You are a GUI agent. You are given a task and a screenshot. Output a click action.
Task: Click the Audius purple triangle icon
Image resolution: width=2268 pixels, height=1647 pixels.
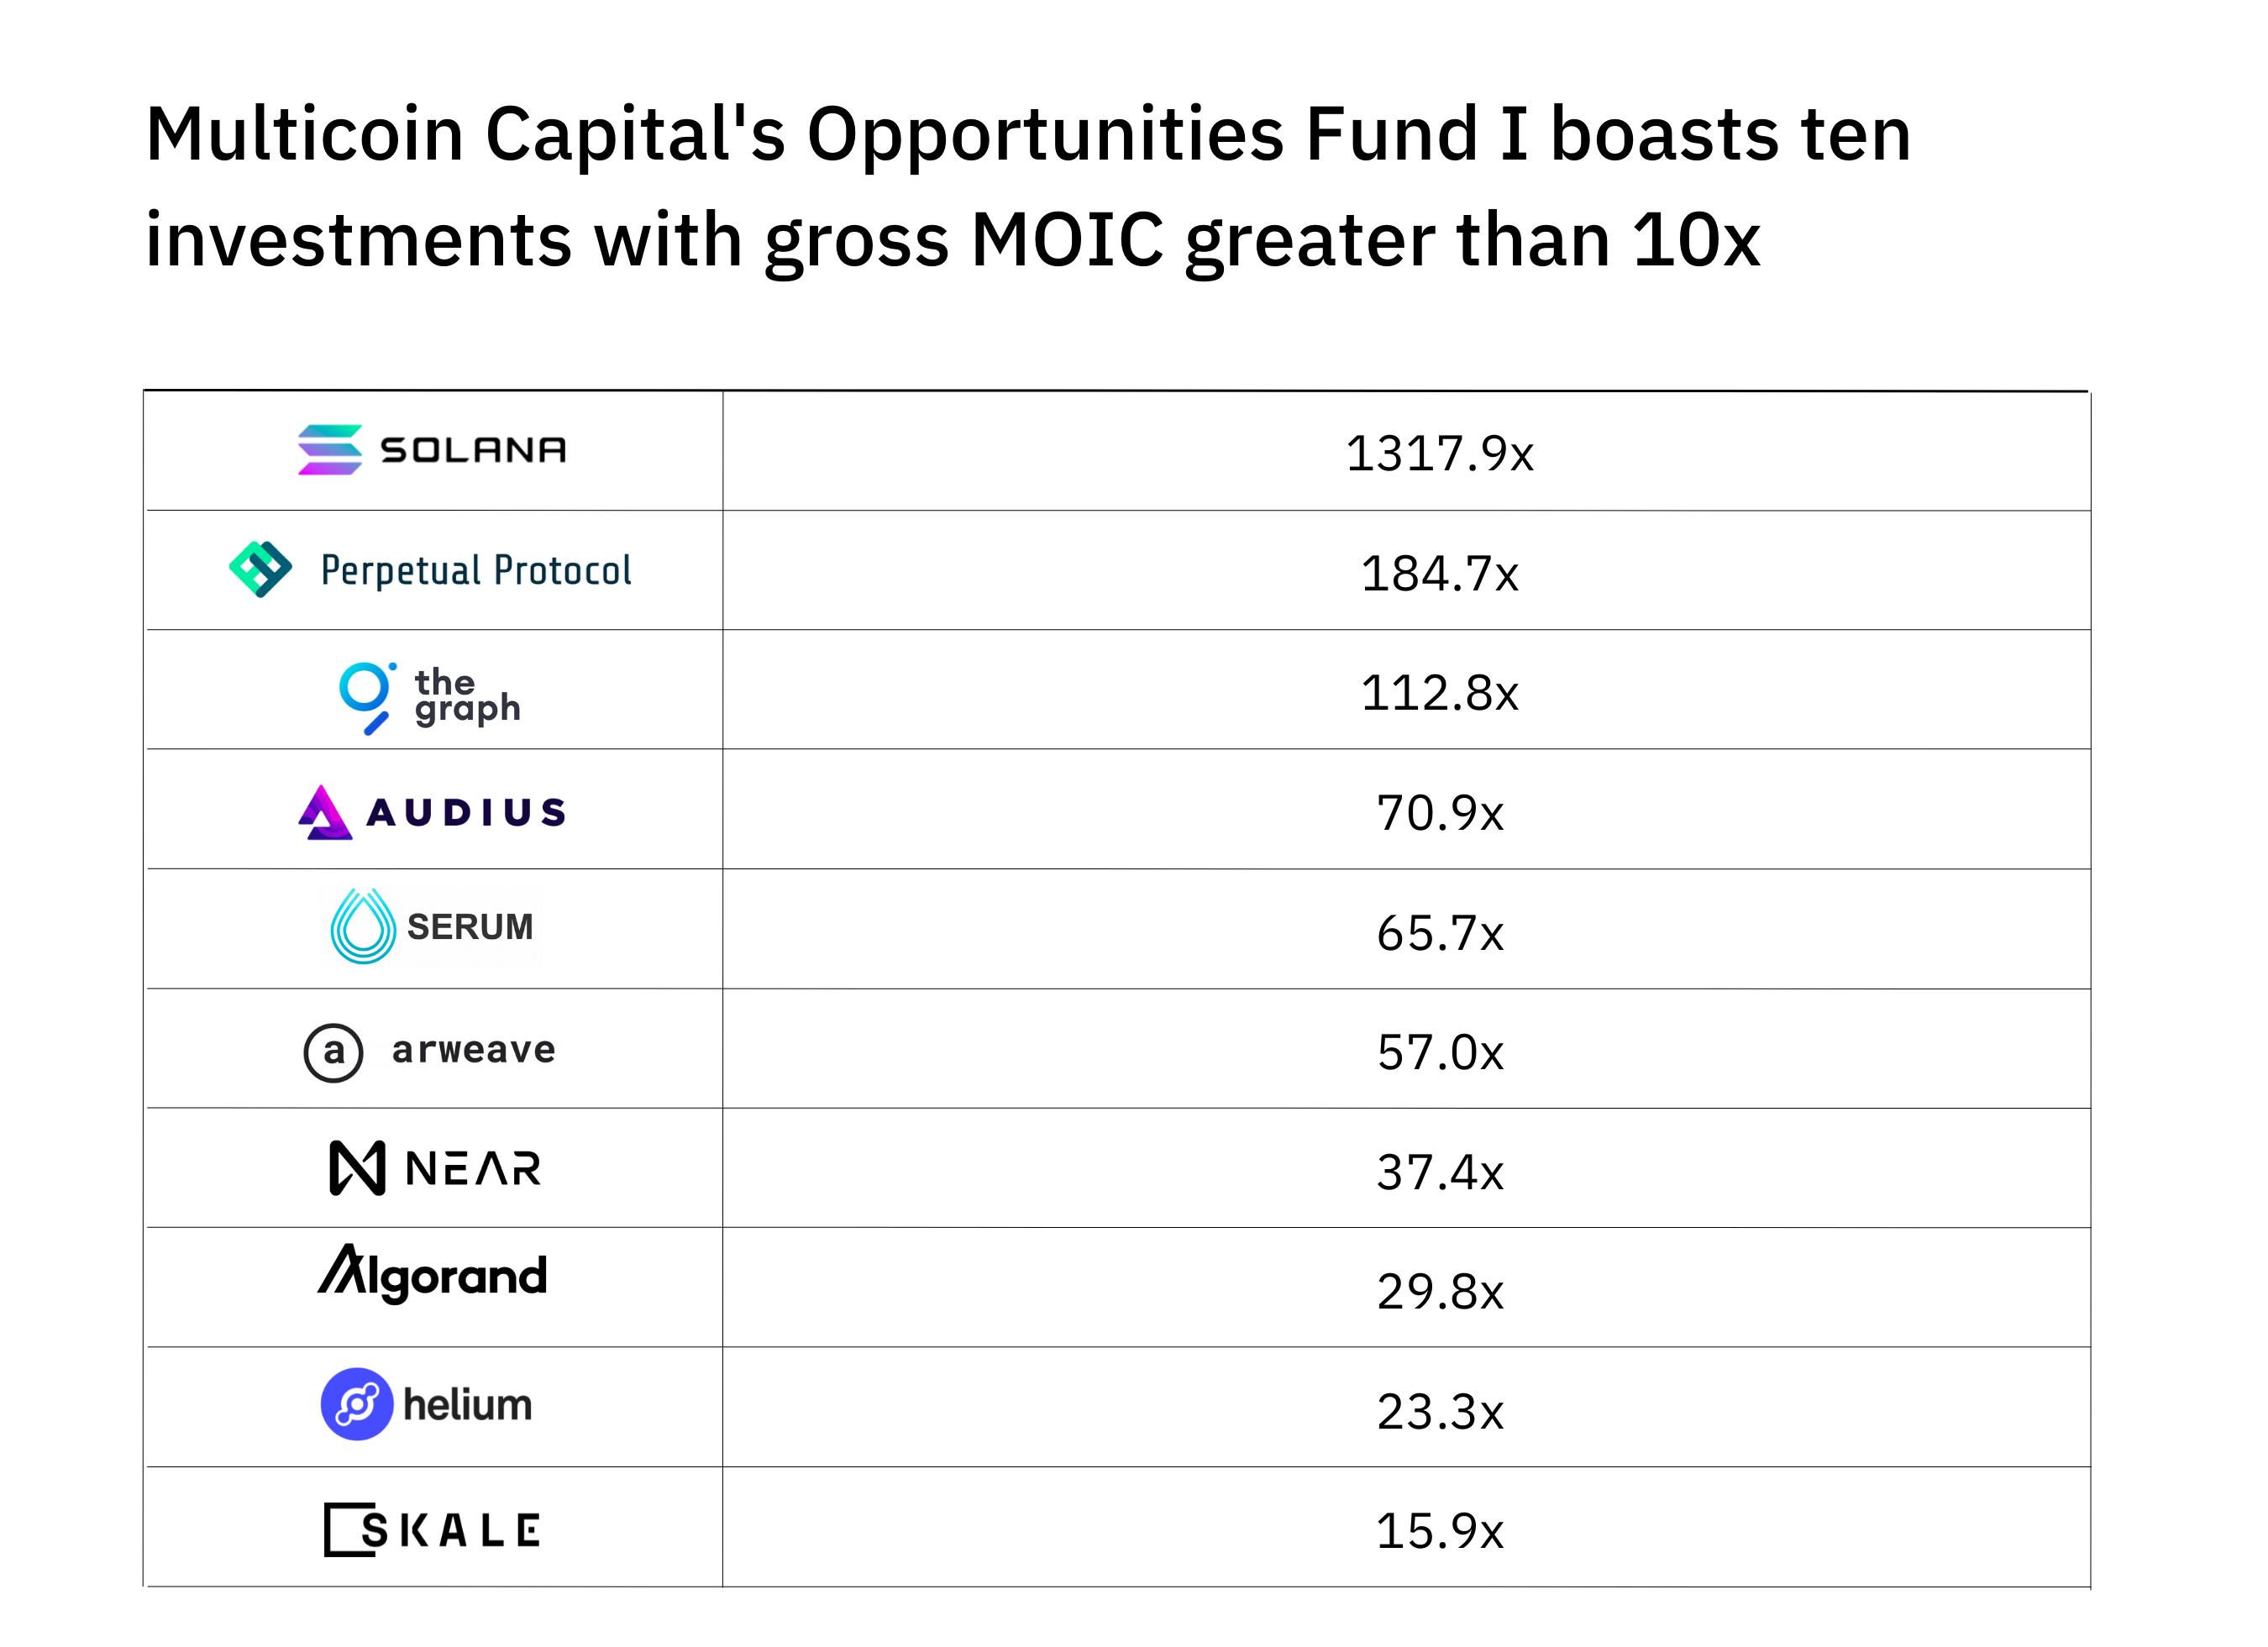(x=325, y=812)
